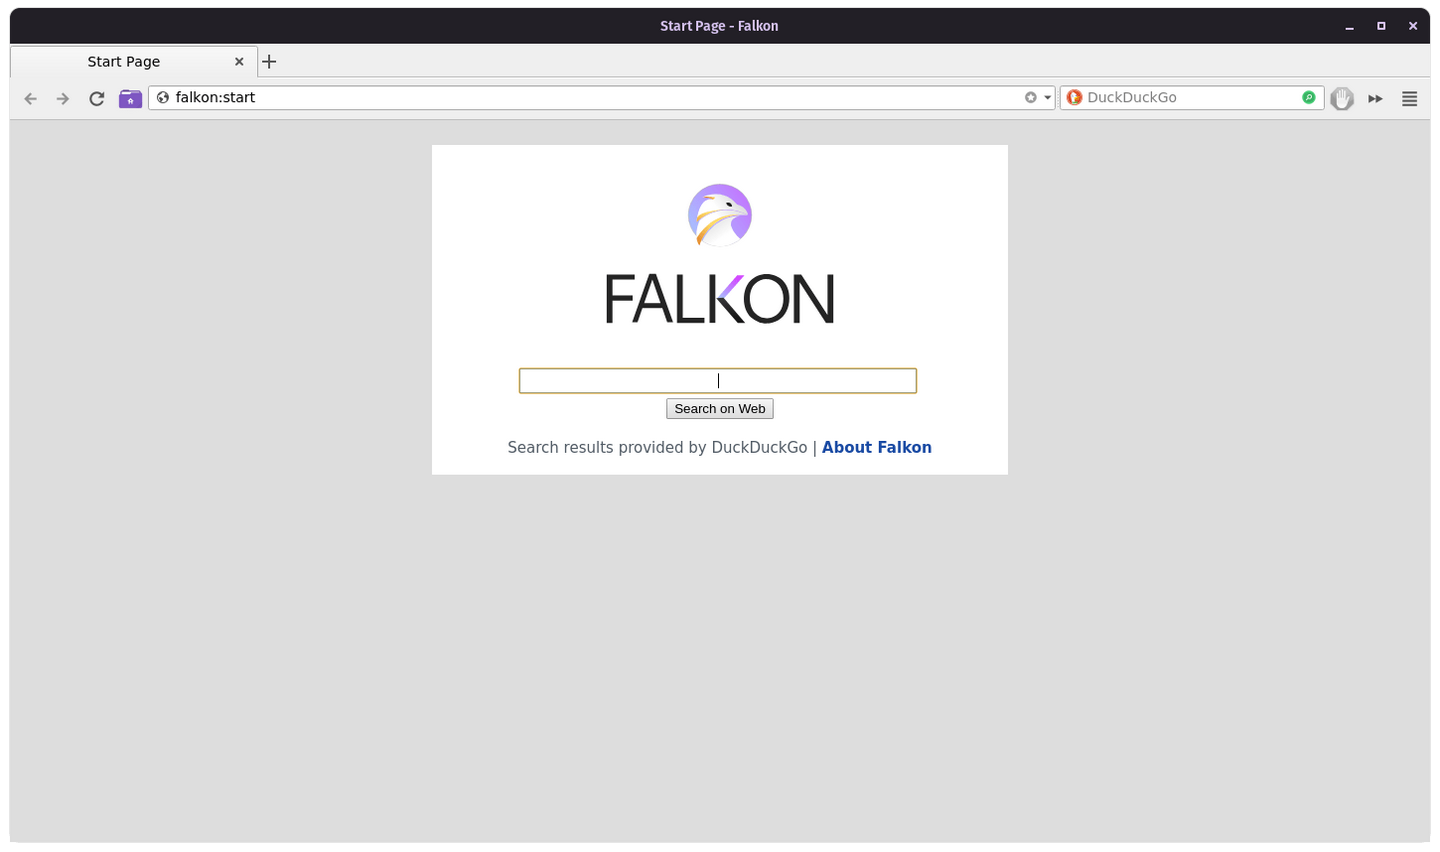Open the About Falkon link

(876, 447)
